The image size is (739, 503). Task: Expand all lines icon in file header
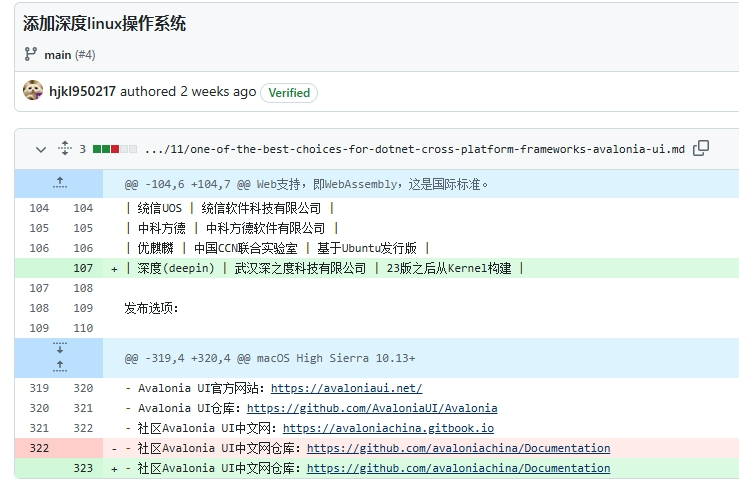coord(65,148)
